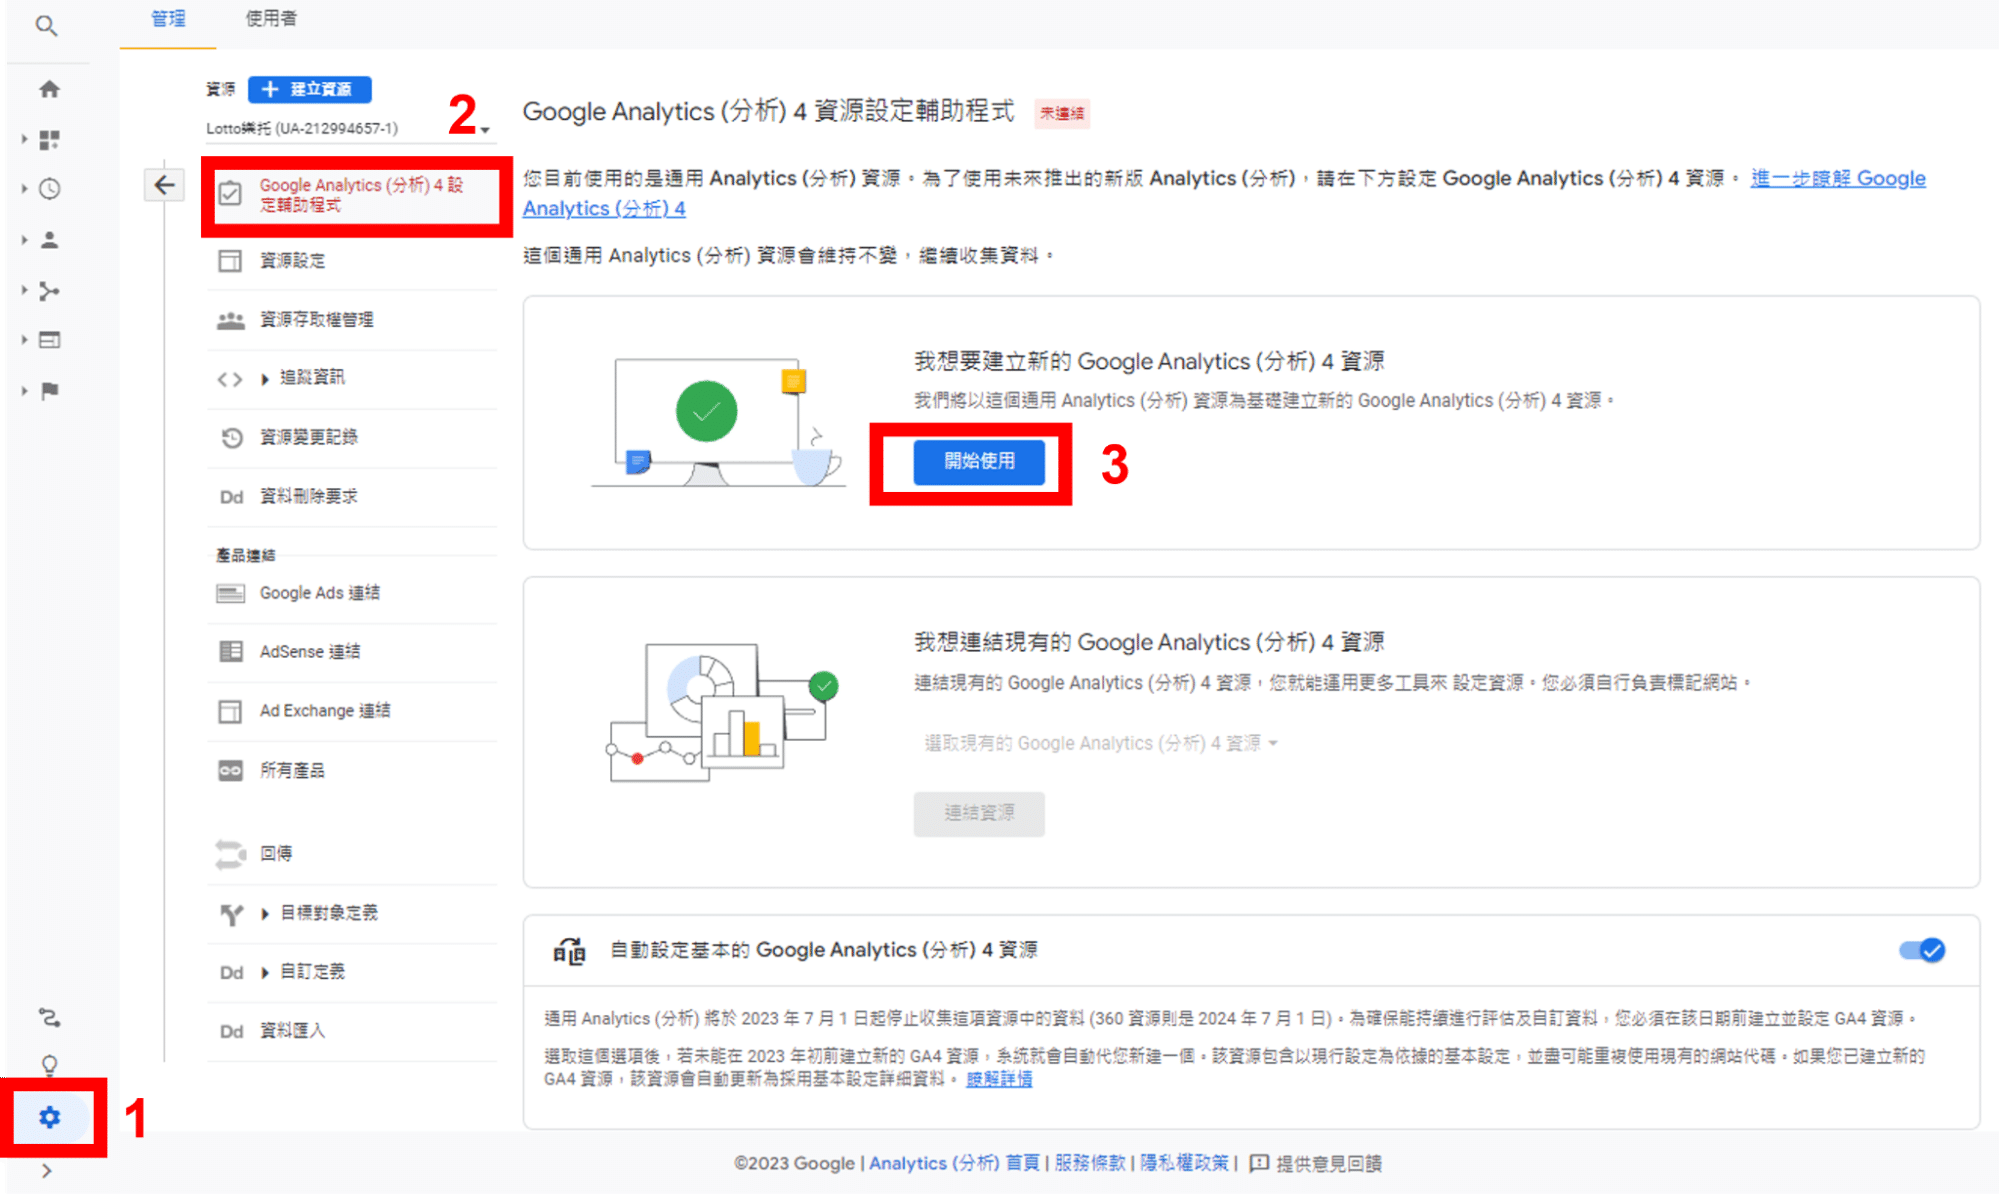Expand the Conversions sidebar arrow
This screenshot has width=1999, height=1194.
click(x=24, y=391)
